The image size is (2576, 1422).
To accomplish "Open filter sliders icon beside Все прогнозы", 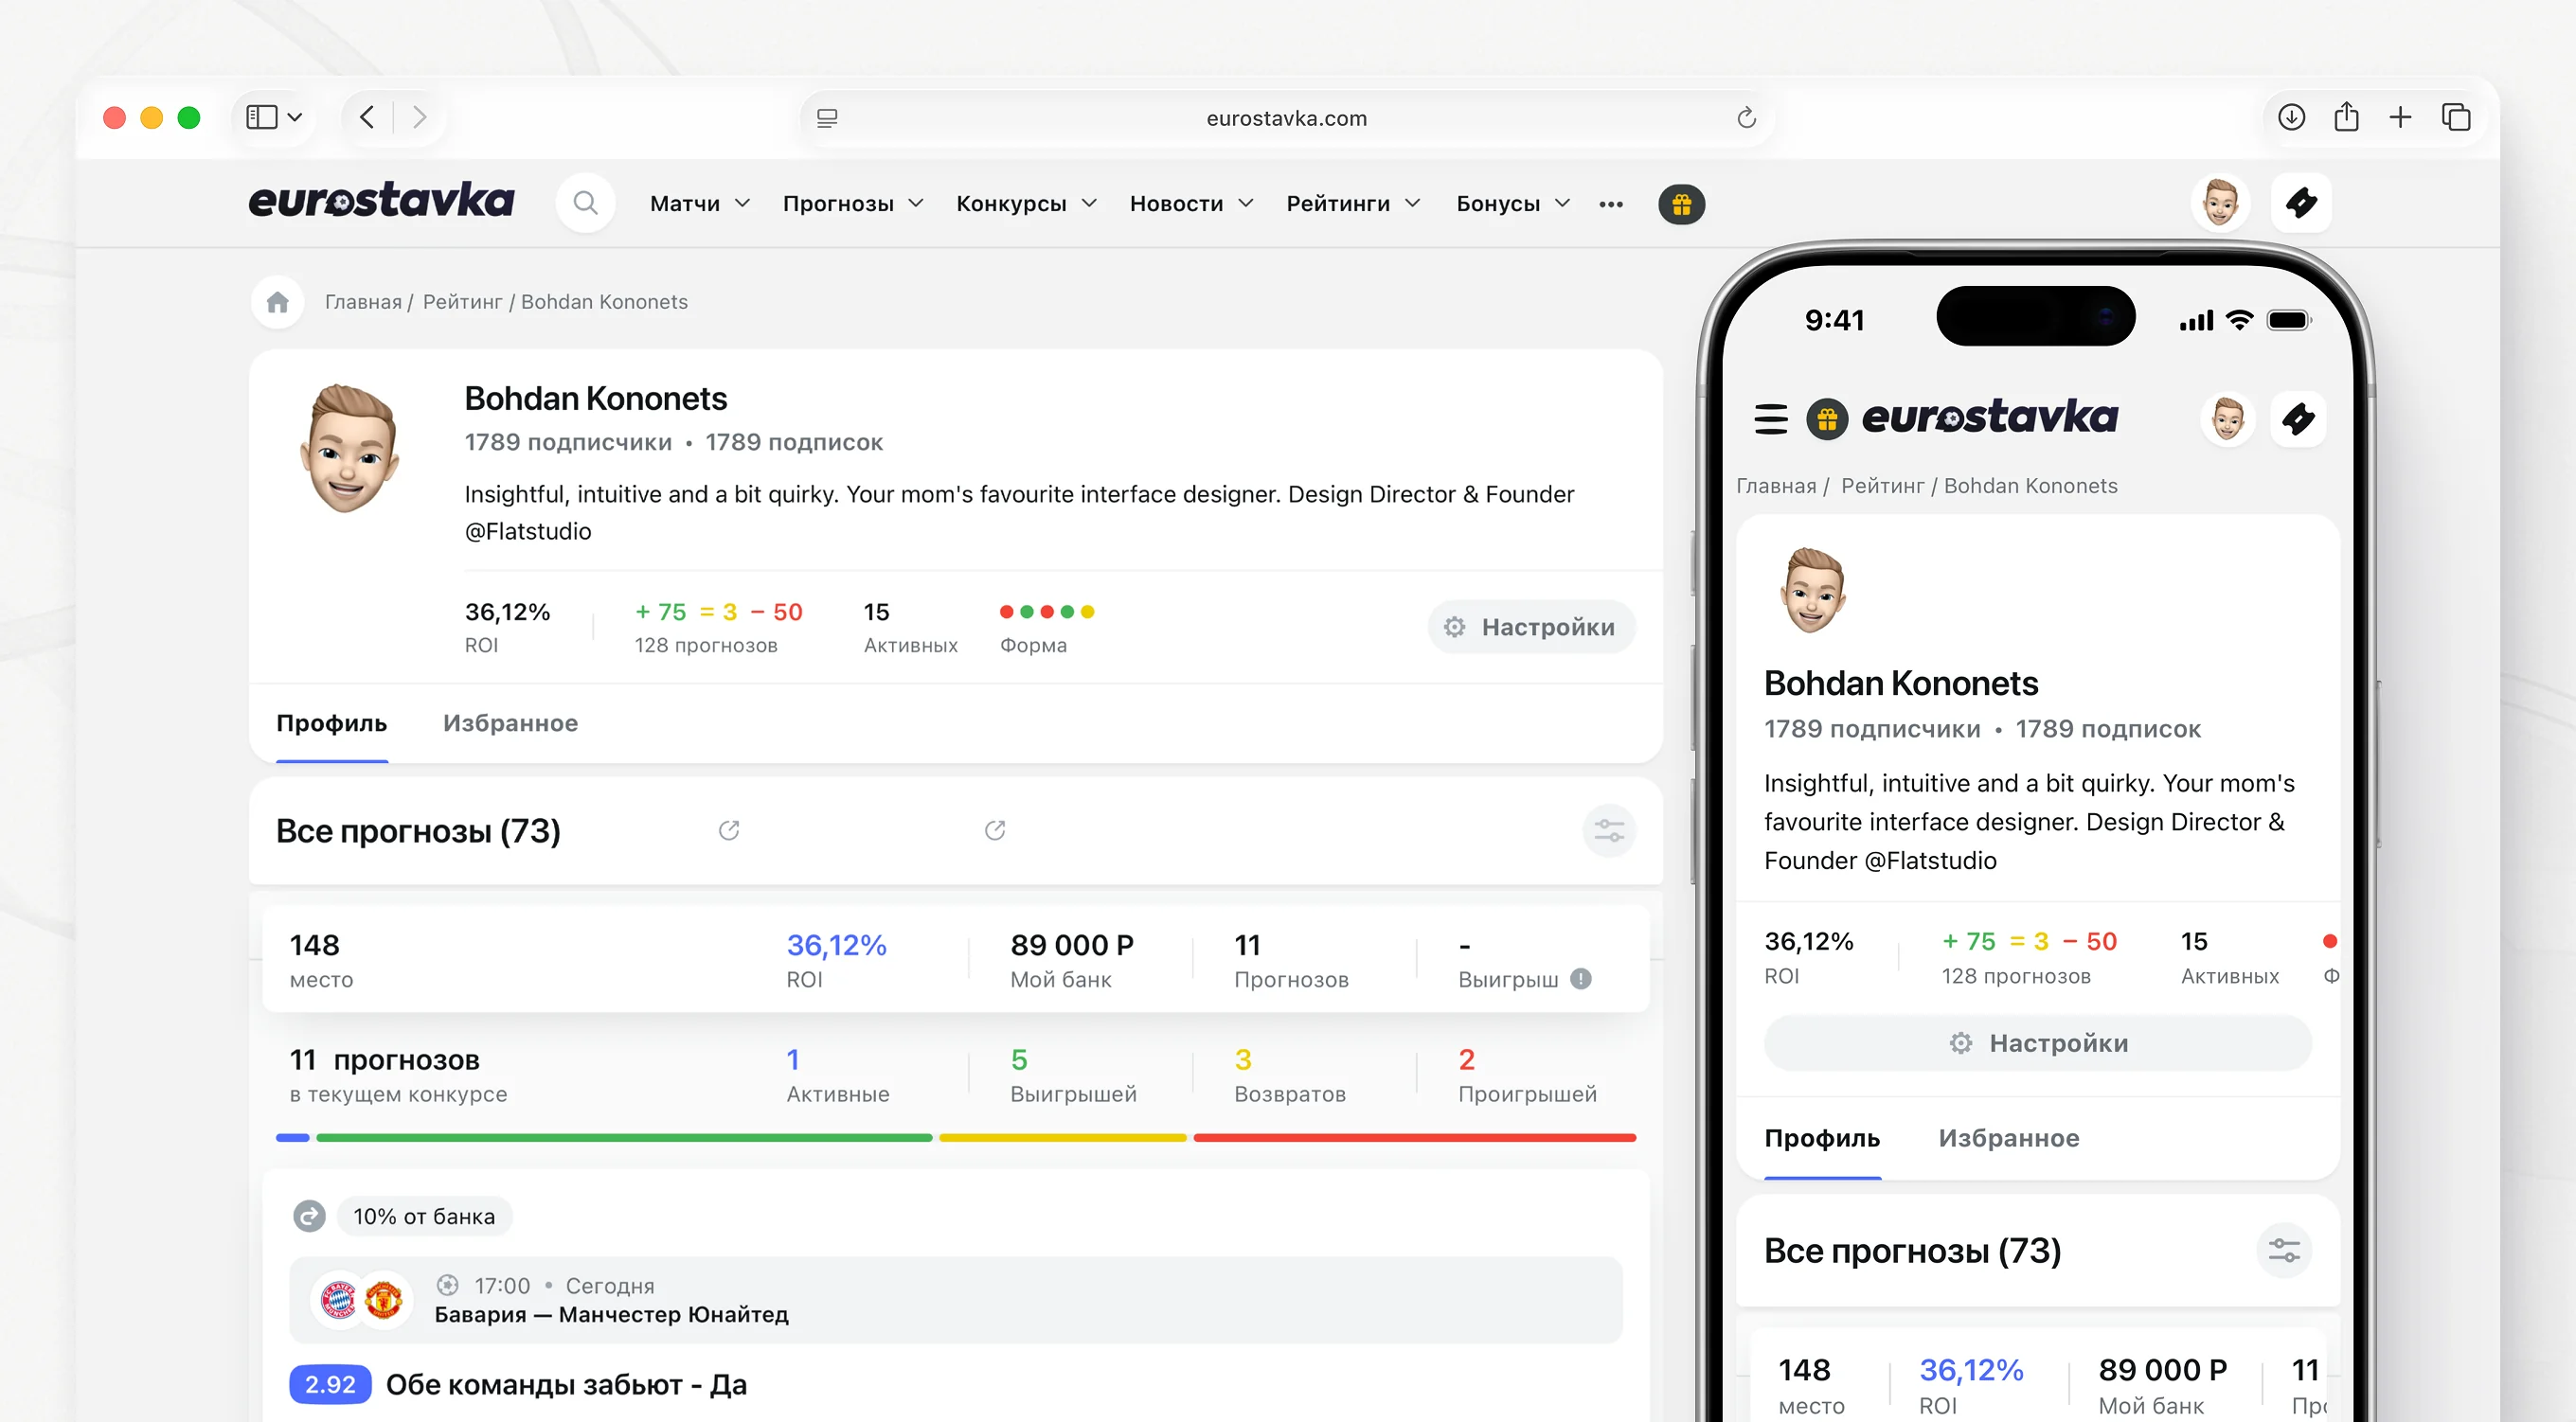I will point(1608,830).
